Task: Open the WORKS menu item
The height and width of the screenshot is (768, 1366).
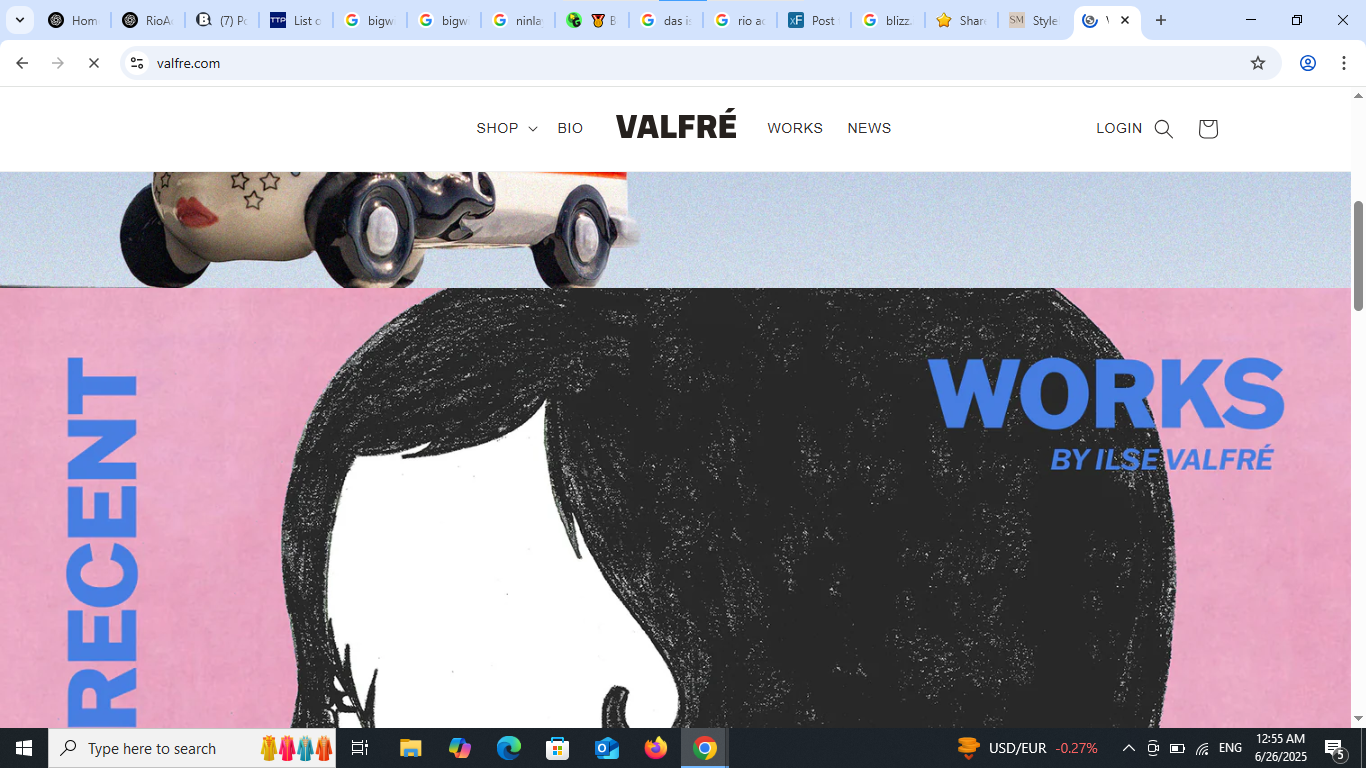Action: point(795,128)
